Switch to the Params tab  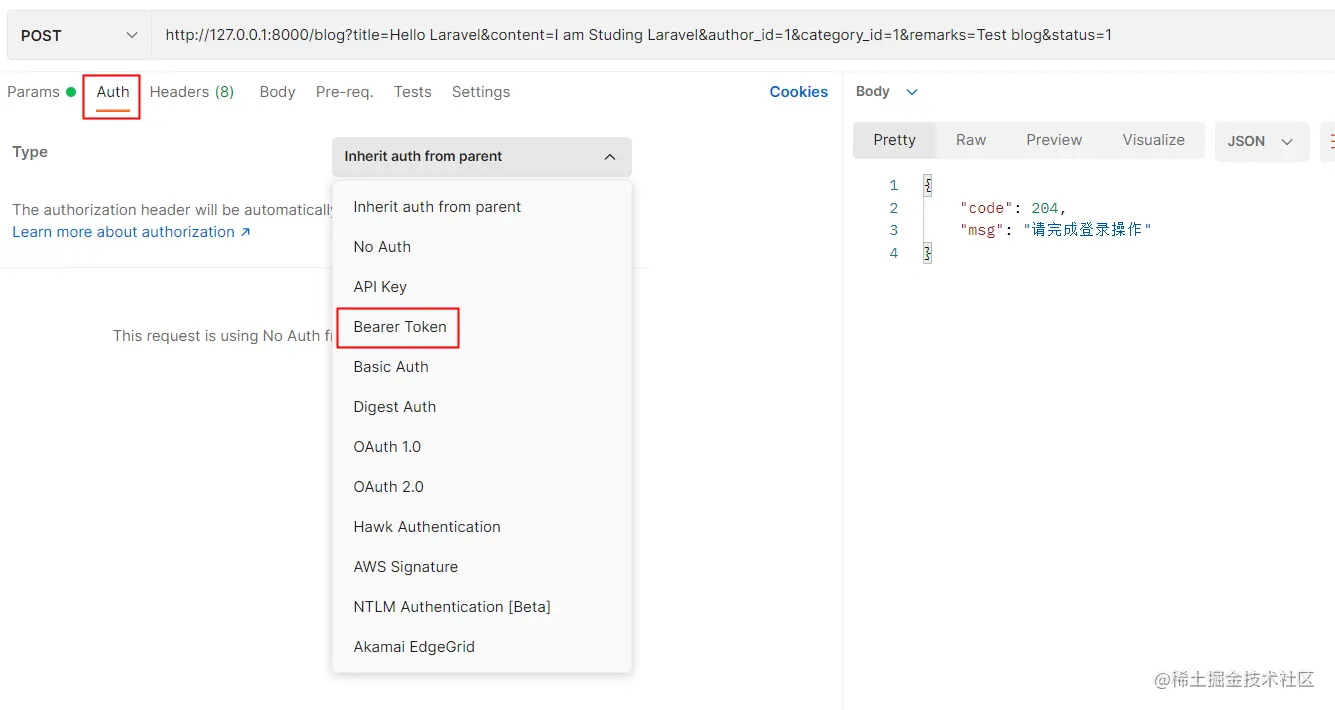point(34,92)
